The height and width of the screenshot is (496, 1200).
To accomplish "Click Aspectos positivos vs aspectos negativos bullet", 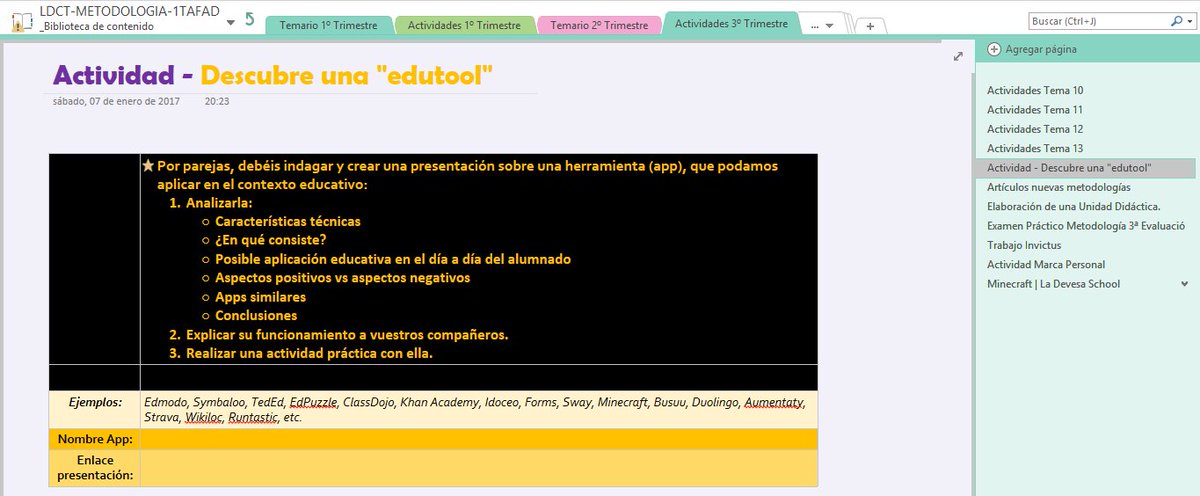I will tap(342, 278).
